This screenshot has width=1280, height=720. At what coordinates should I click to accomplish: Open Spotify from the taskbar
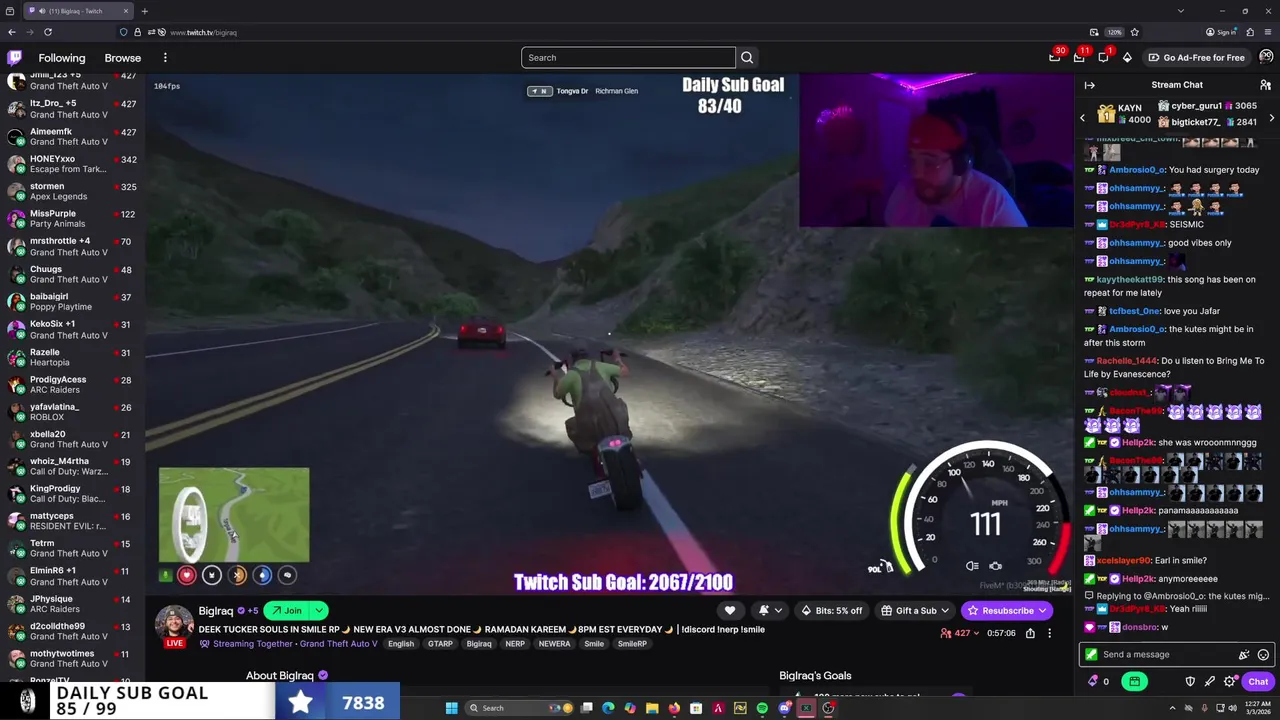762,708
